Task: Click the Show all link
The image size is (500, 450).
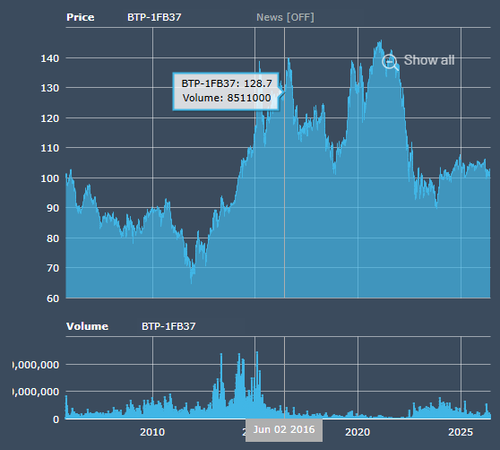Action: [x=429, y=60]
